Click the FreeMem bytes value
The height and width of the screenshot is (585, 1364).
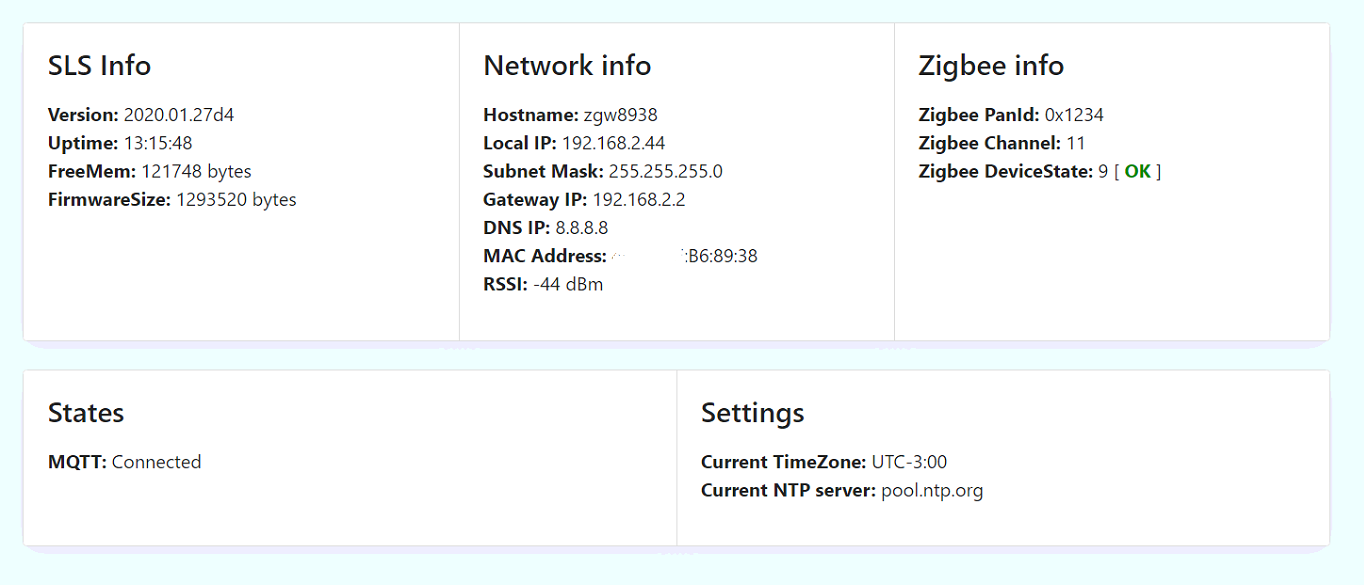click(196, 171)
